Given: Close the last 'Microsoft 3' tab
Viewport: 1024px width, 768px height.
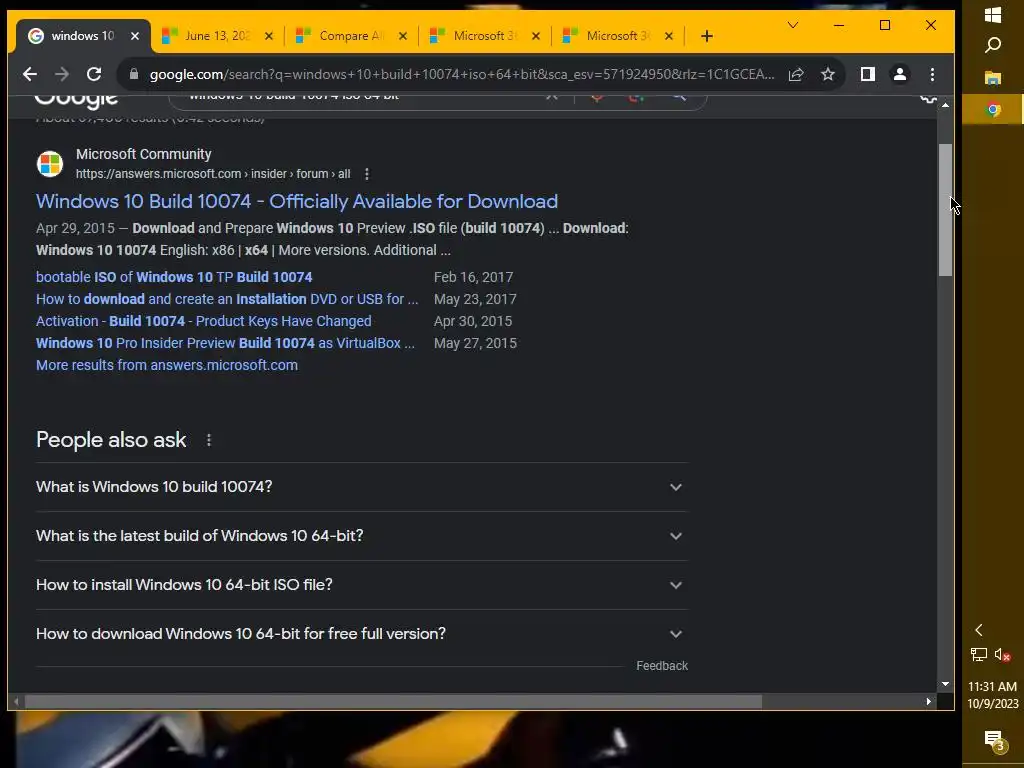Looking at the screenshot, I should point(669,36).
